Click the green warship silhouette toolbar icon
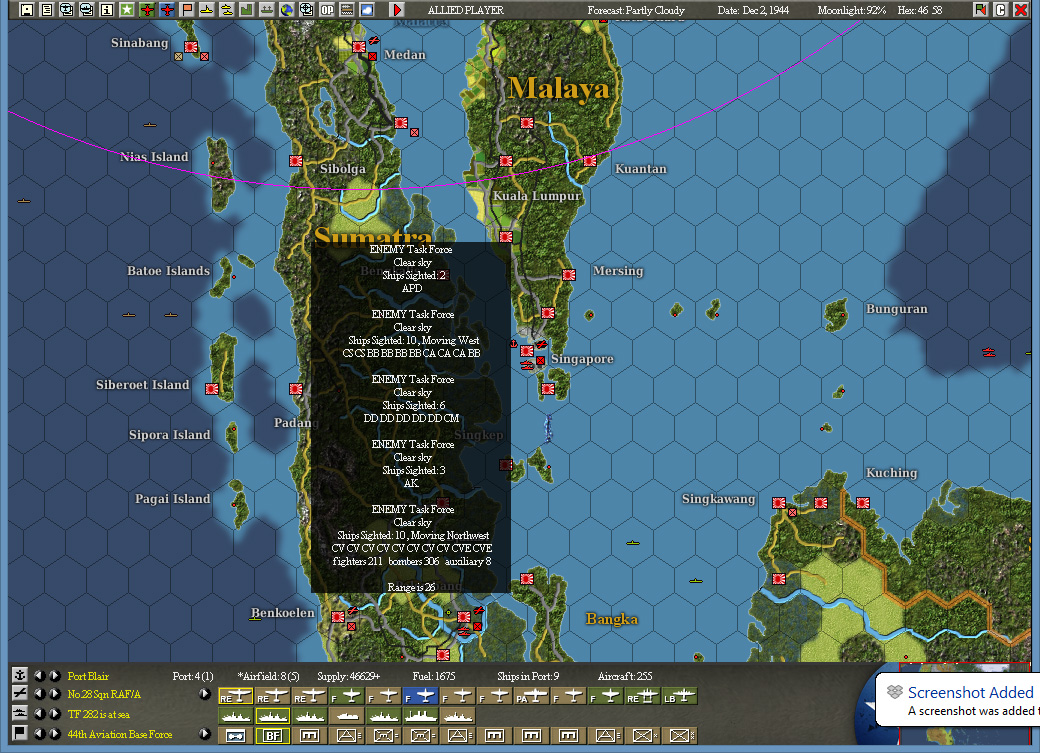Image resolution: width=1040 pixels, height=753 pixels. pyautogui.click(x=267, y=9)
